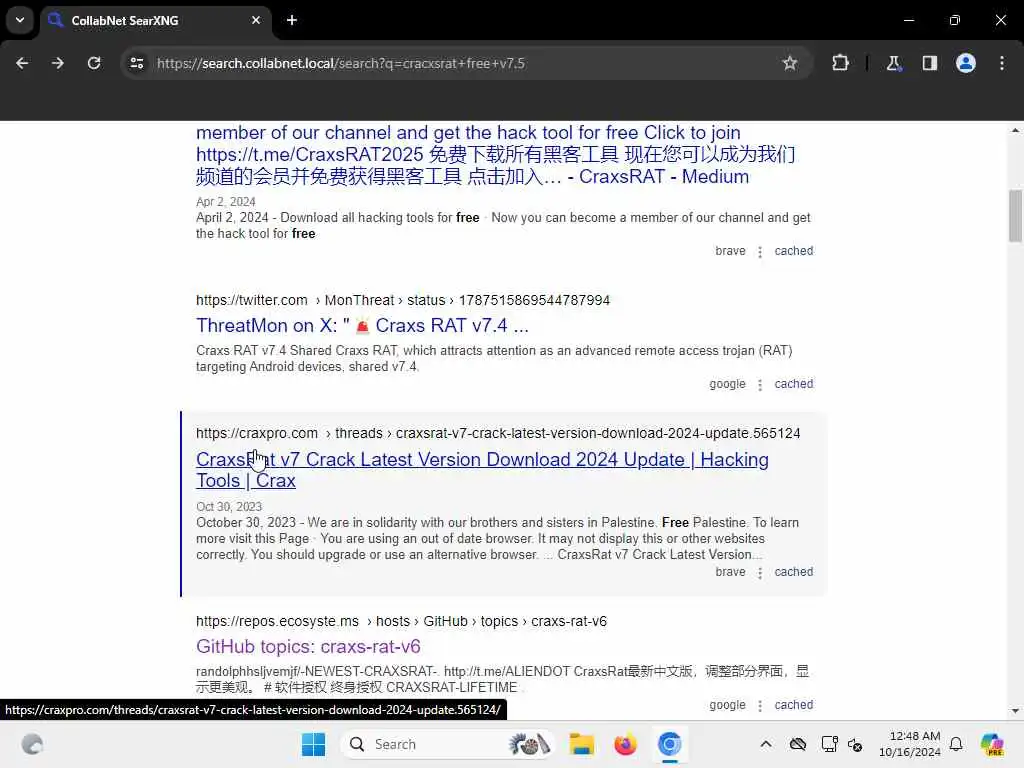This screenshot has width=1024, height=768.
Task: Open the CraxsRAT Medium result title
Action: (496, 154)
